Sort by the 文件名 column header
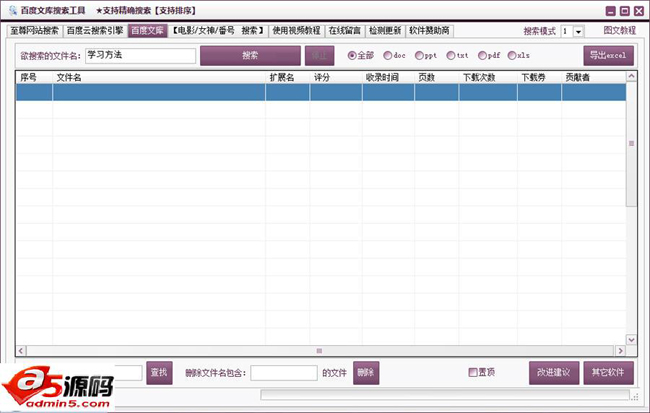 [159, 78]
